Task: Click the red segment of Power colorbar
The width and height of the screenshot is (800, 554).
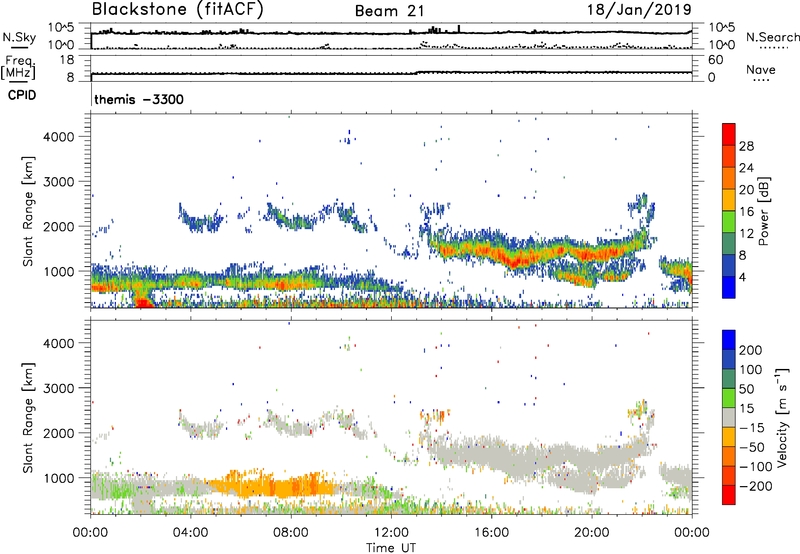Action: [x=729, y=135]
